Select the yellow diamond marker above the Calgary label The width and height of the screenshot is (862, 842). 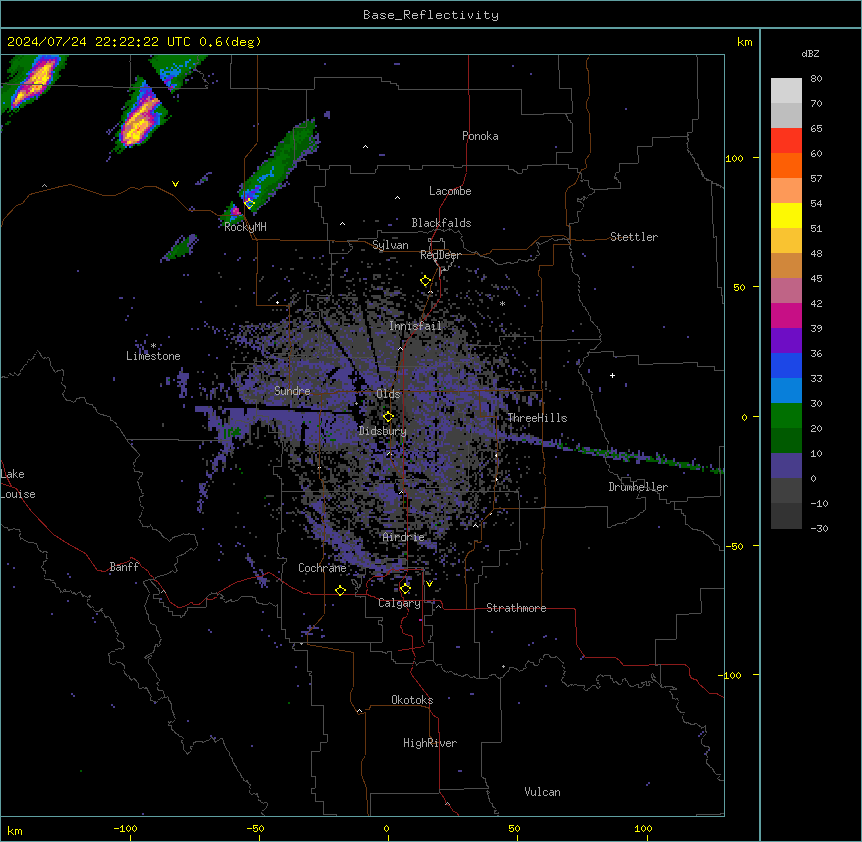[x=405, y=589]
